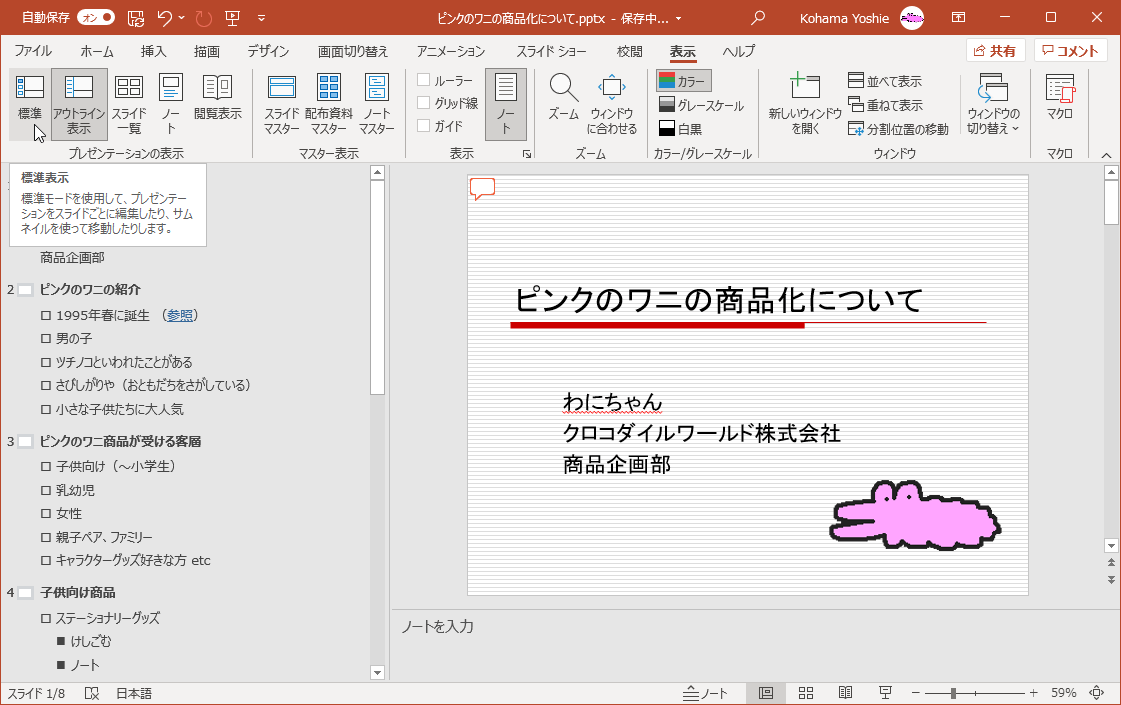This screenshot has height=705, width=1121.
Task: Click the 共有 button
Action: pyautogui.click(x=995, y=51)
